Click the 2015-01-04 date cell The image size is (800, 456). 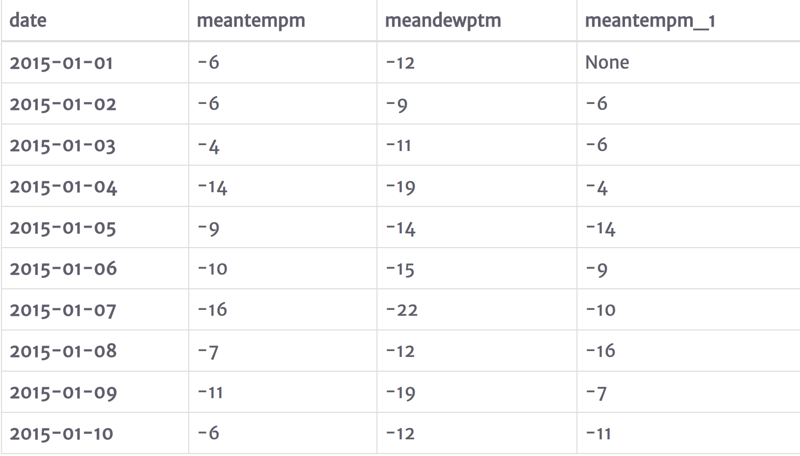click(62, 186)
